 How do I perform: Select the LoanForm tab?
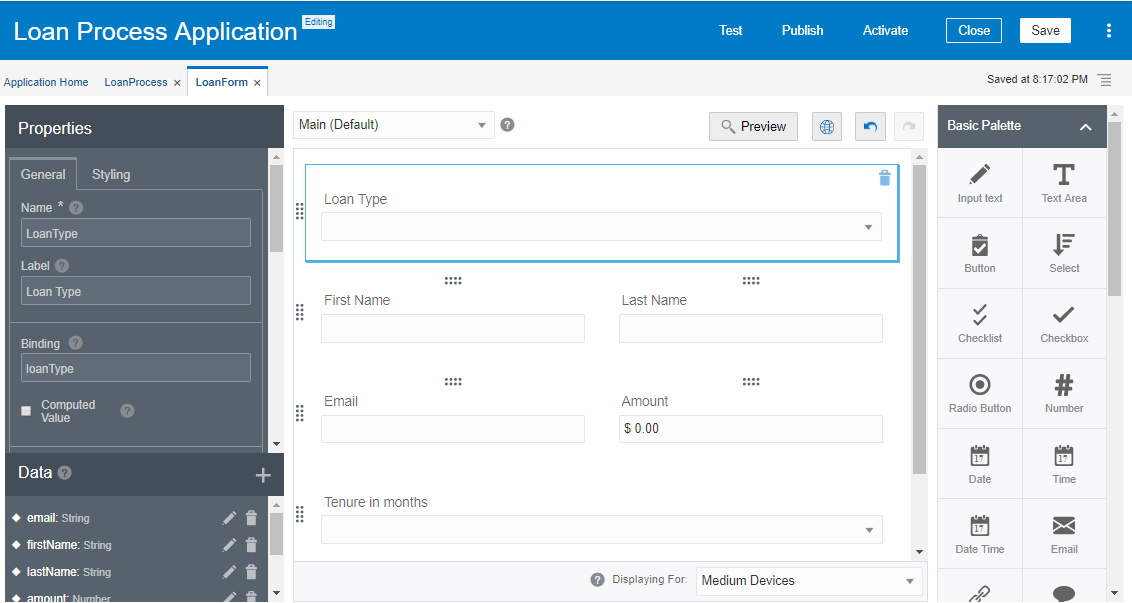222,82
